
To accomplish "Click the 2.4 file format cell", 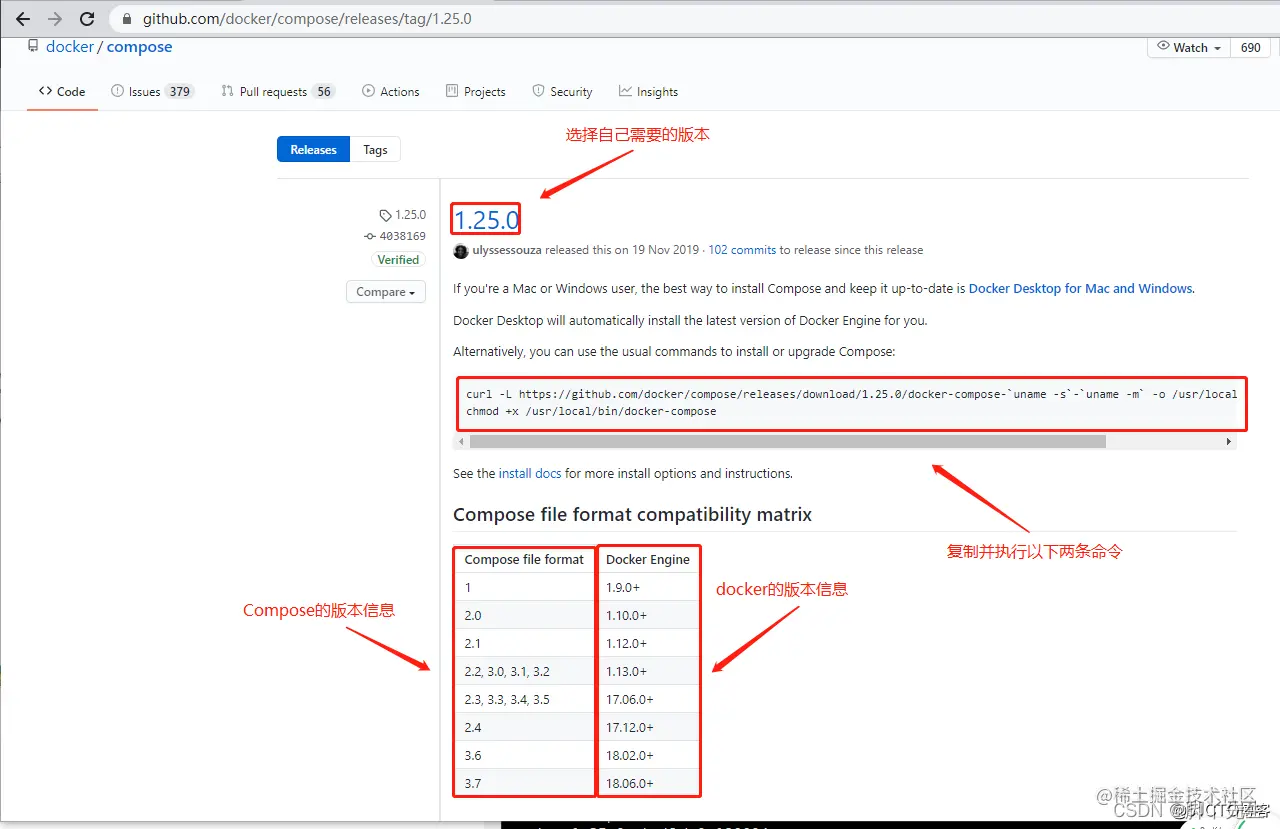I will coord(524,727).
